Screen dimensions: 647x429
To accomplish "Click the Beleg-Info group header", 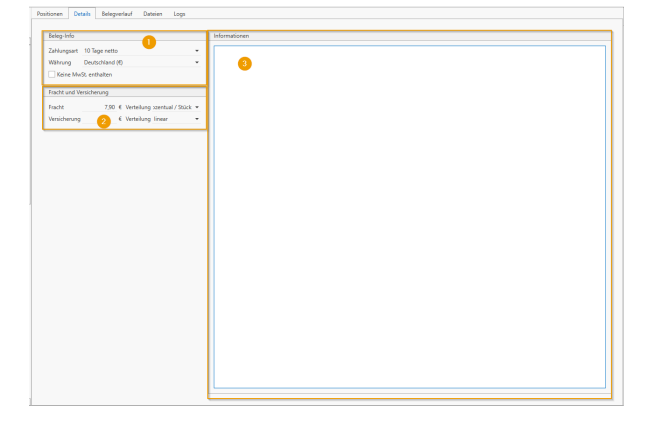I will [62, 36].
